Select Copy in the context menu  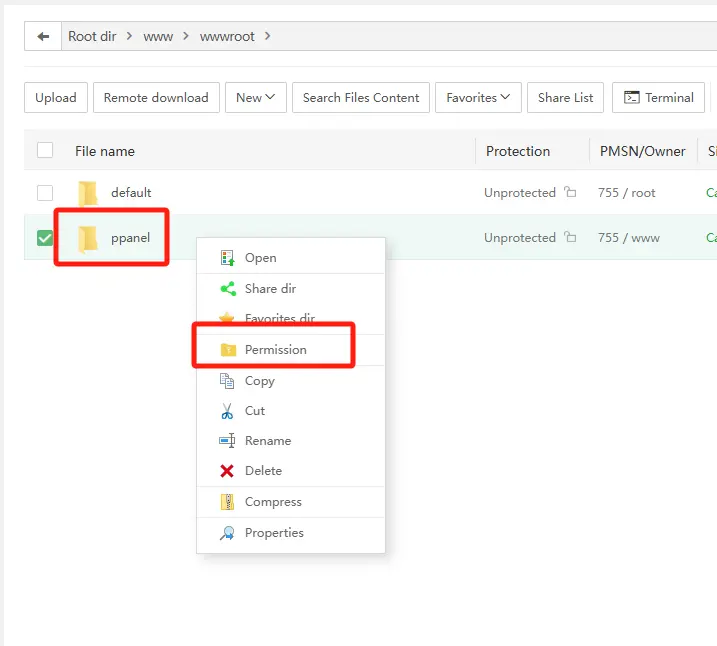click(291, 381)
